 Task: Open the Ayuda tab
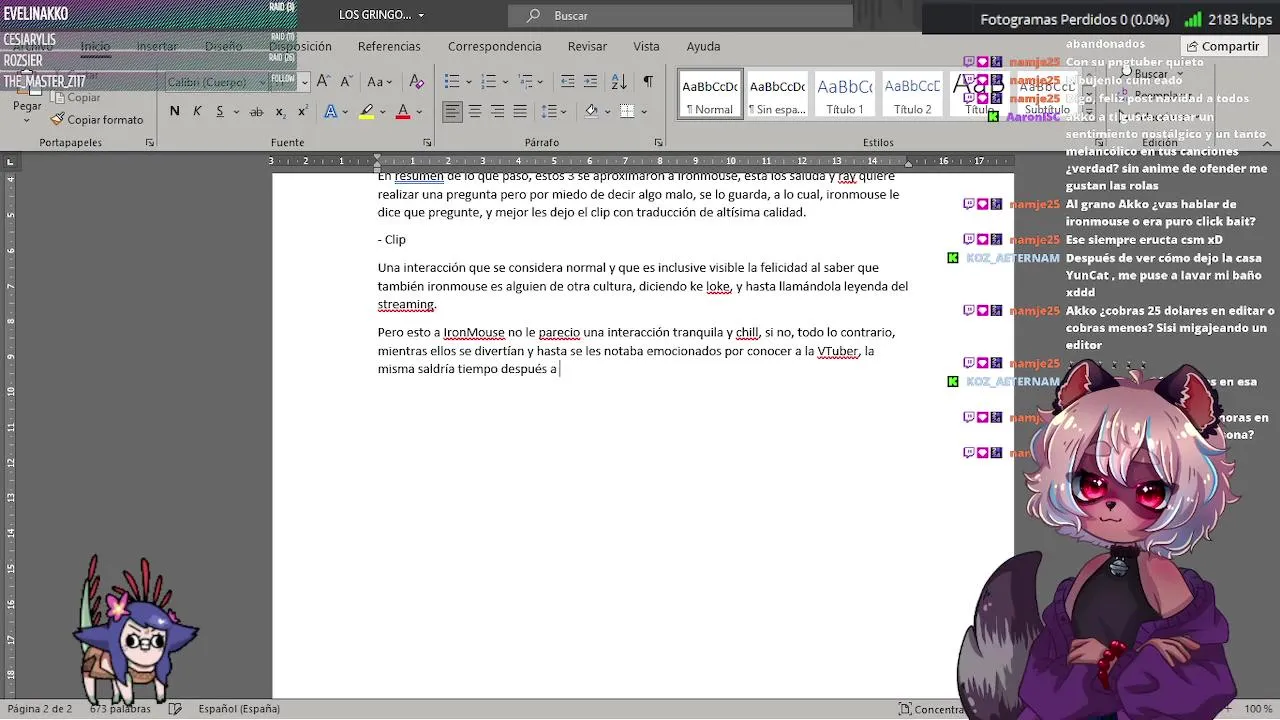click(x=703, y=46)
